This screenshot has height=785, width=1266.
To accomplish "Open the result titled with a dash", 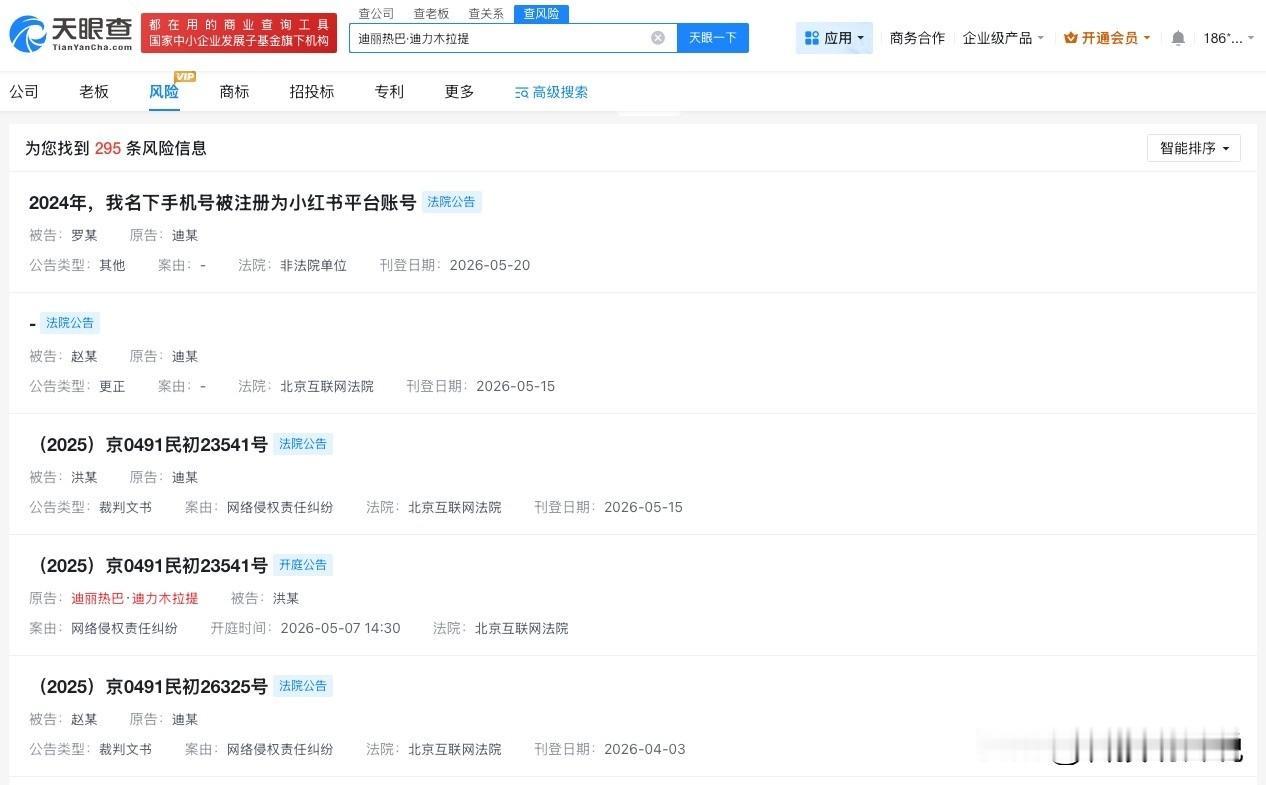I will tap(33, 324).
